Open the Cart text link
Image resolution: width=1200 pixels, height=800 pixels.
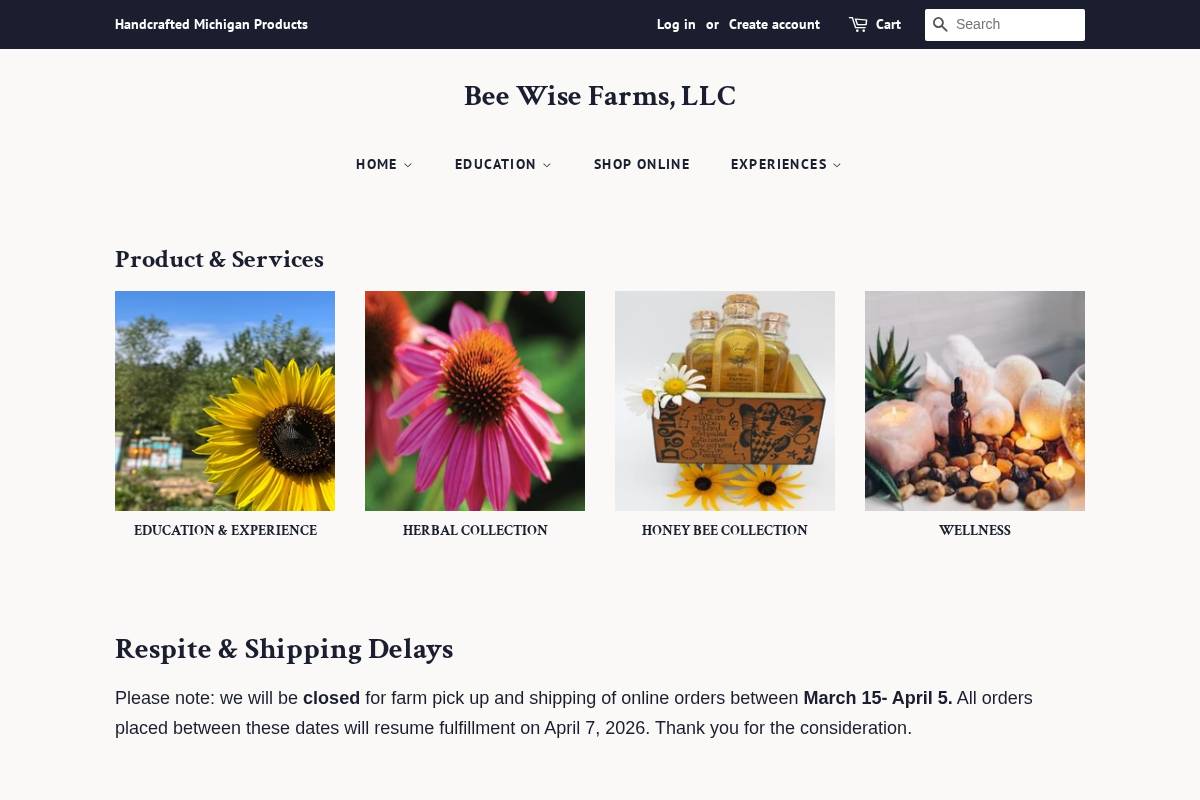[x=887, y=24]
